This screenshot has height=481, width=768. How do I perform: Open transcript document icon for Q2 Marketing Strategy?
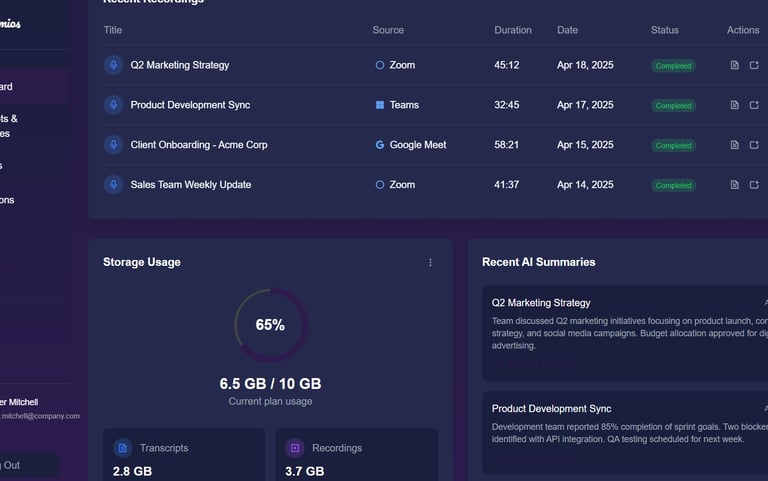click(x=734, y=65)
